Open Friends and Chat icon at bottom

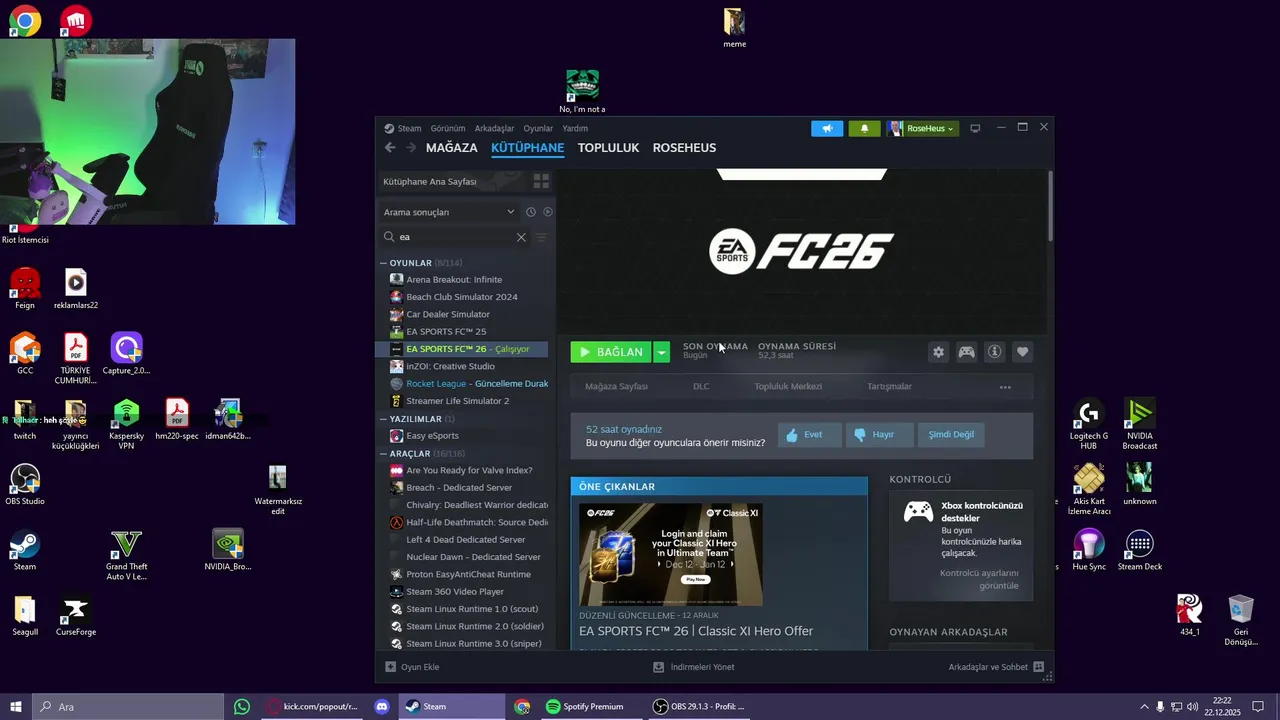click(1038, 667)
